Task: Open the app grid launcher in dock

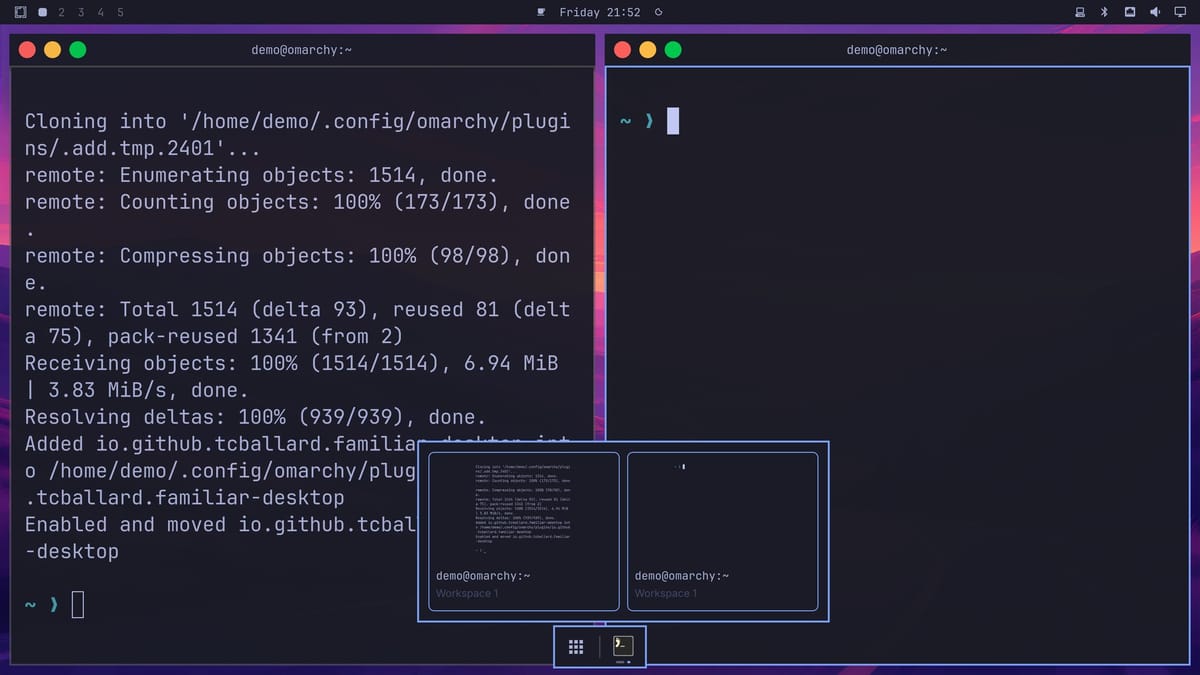Action: 576,647
